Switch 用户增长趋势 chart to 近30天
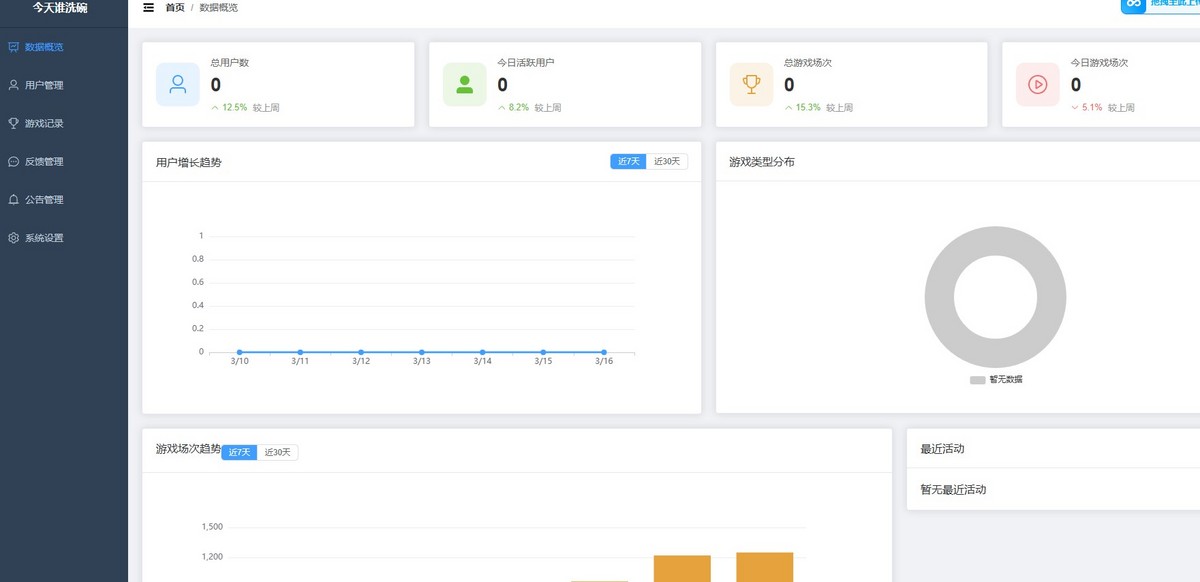 (x=667, y=162)
